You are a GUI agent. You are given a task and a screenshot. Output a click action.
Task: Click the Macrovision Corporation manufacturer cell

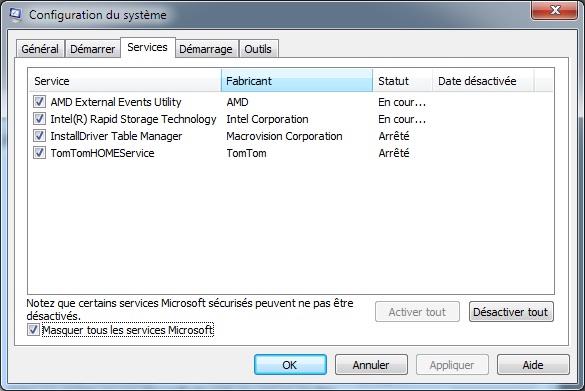click(284, 136)
